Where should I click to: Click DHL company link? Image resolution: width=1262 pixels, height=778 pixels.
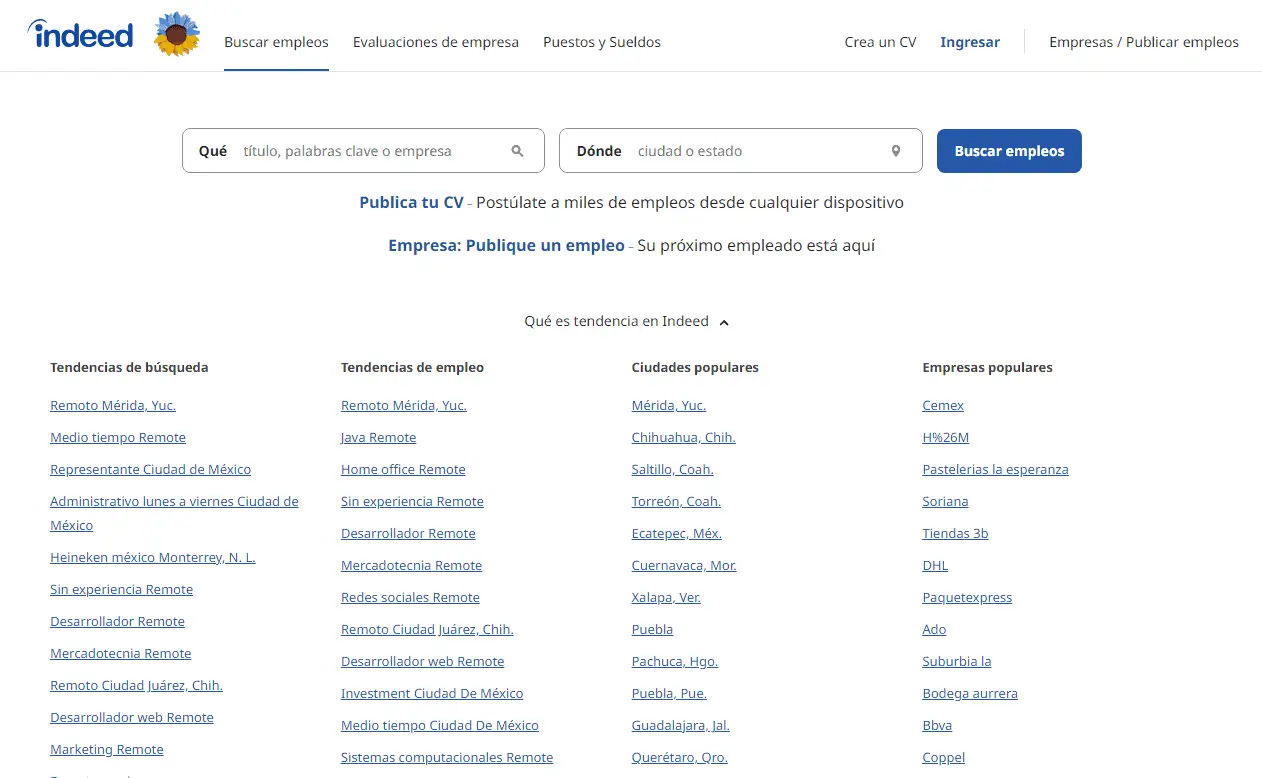click(x=935, y=565)
